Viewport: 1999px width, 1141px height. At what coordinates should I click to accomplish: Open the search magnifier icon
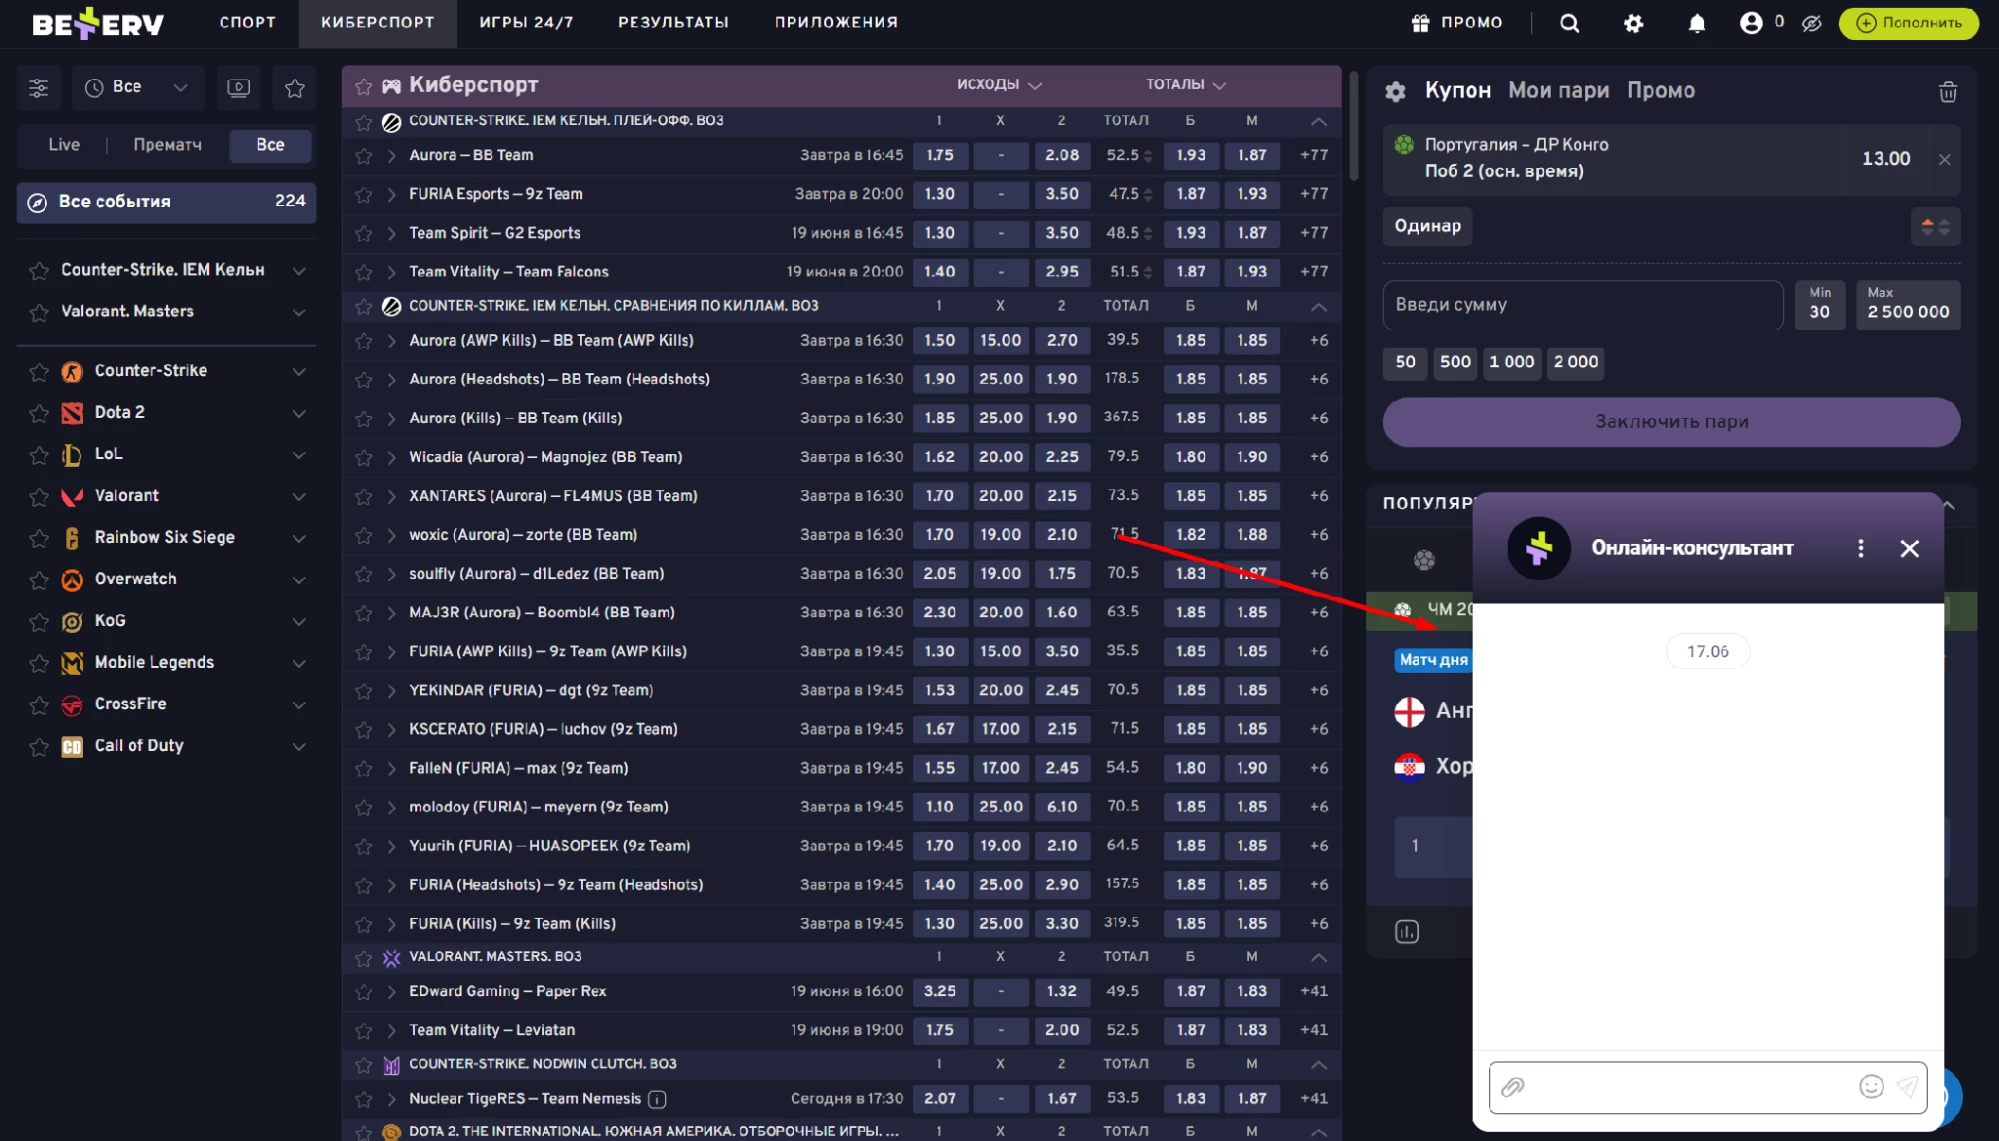[1569, 23]
